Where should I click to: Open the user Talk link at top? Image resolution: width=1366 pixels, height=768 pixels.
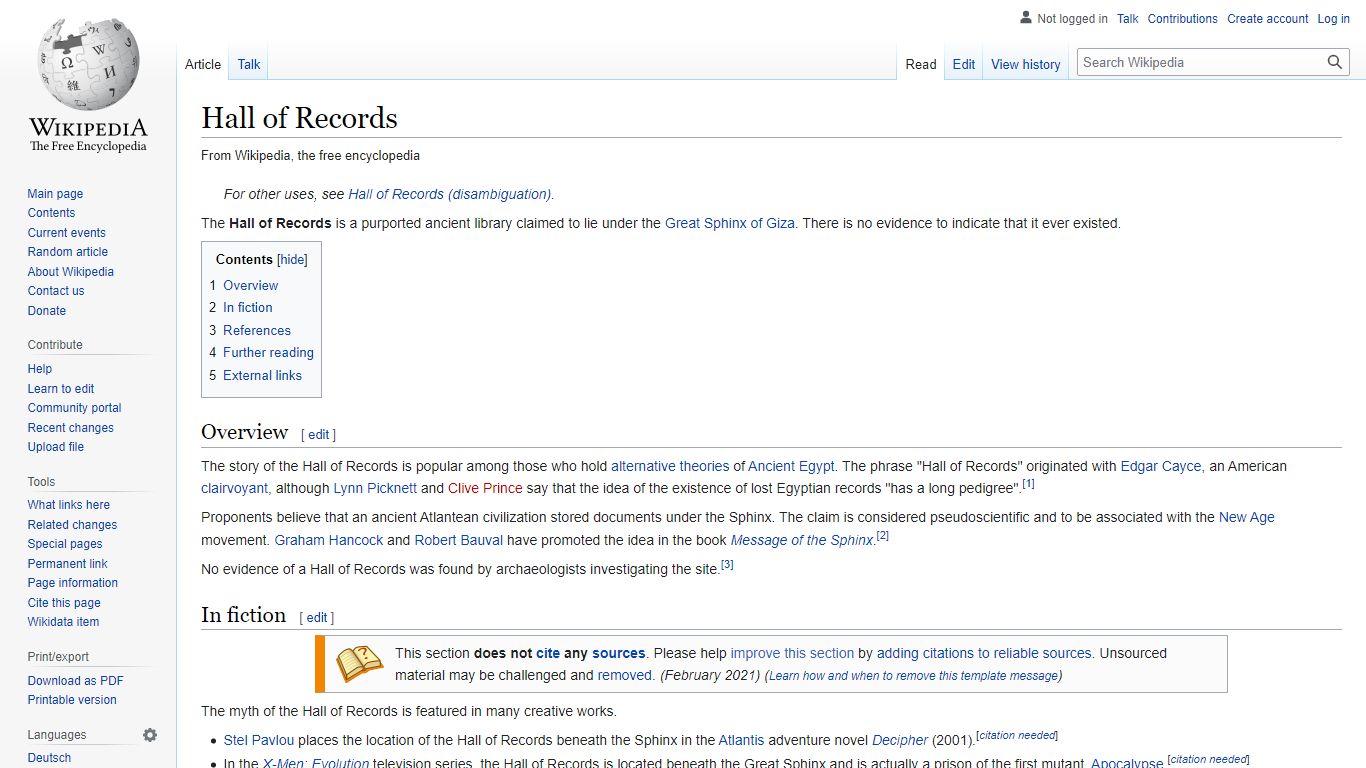pyautogui.click(x=1128, y=19)
